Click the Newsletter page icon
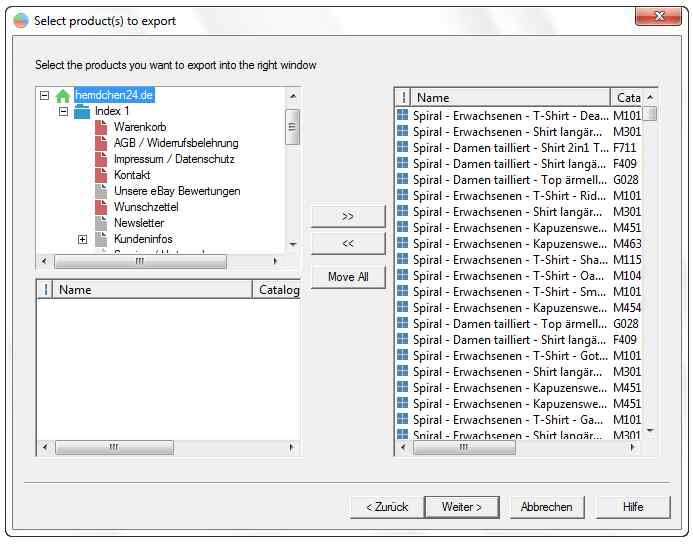This screenshot has height=544, width=693. 101,224
